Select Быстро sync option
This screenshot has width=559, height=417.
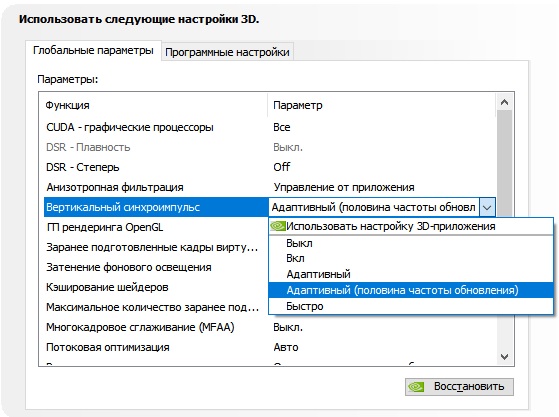point(411,306)
